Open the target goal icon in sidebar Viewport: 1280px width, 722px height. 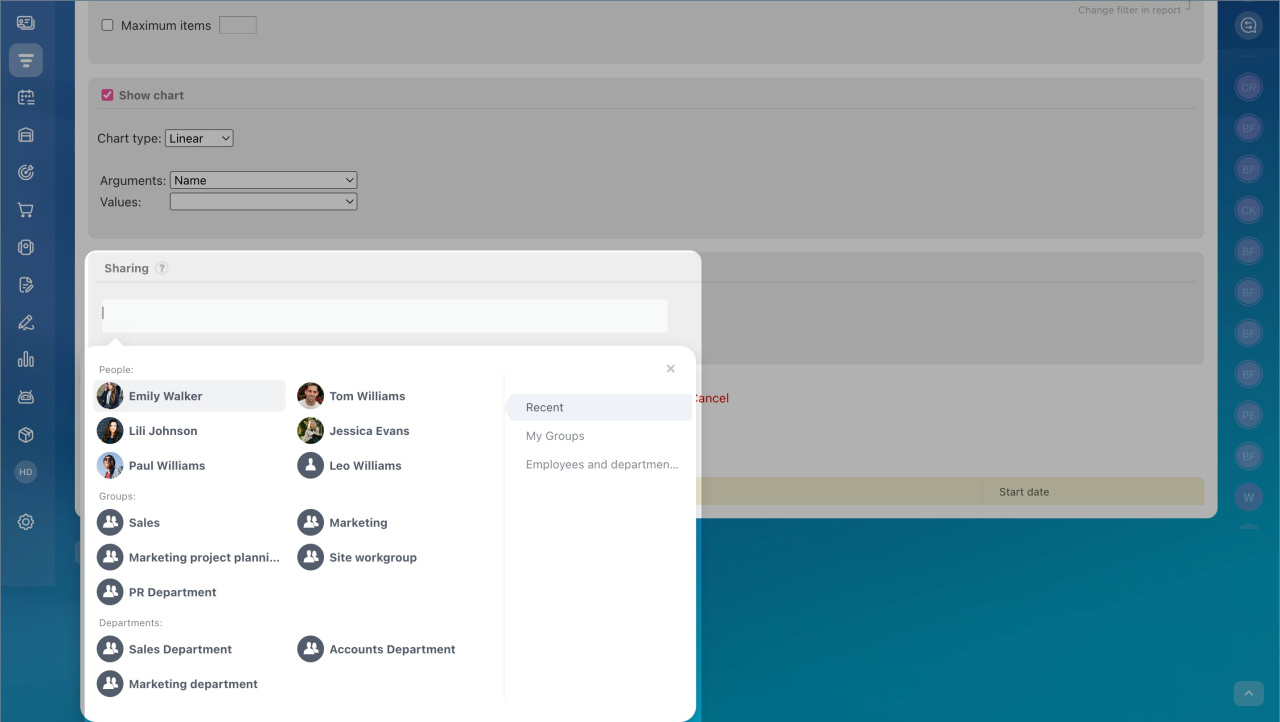coord(26,173)
